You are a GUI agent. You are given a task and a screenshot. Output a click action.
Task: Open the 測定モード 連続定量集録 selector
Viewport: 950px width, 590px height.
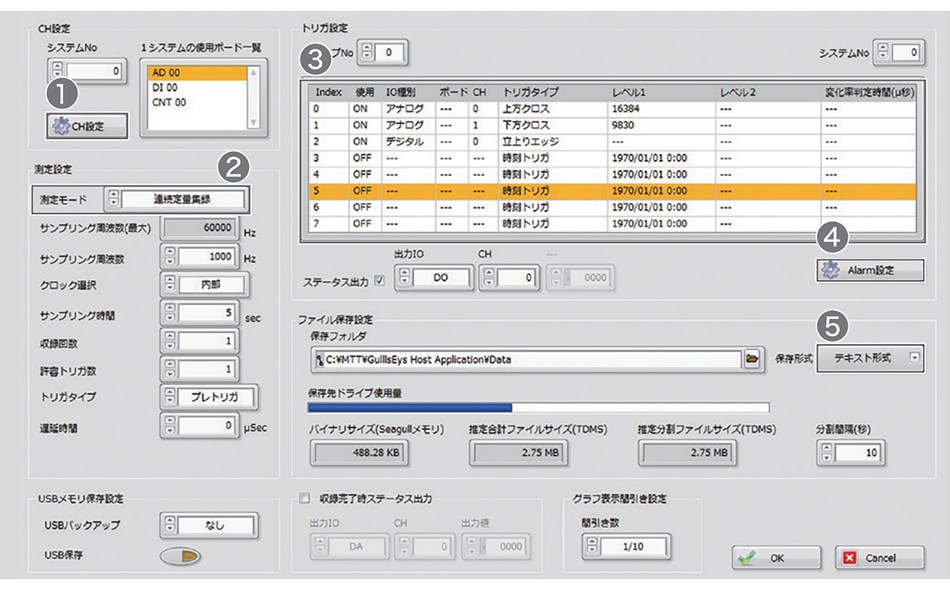click(176, 199)
